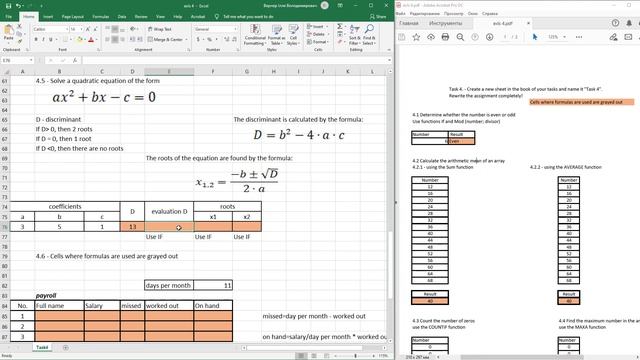Toggle Italic formatting
This screenshot has height=360, width=640.
[43, 40]
